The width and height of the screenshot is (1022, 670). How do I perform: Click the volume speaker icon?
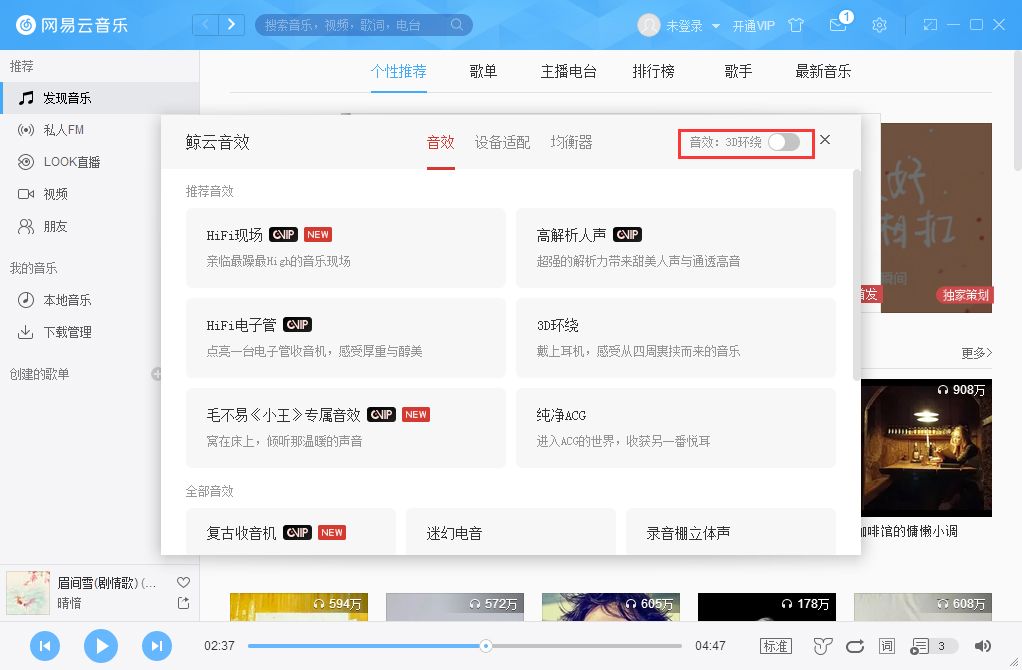[x=982, y=646]
